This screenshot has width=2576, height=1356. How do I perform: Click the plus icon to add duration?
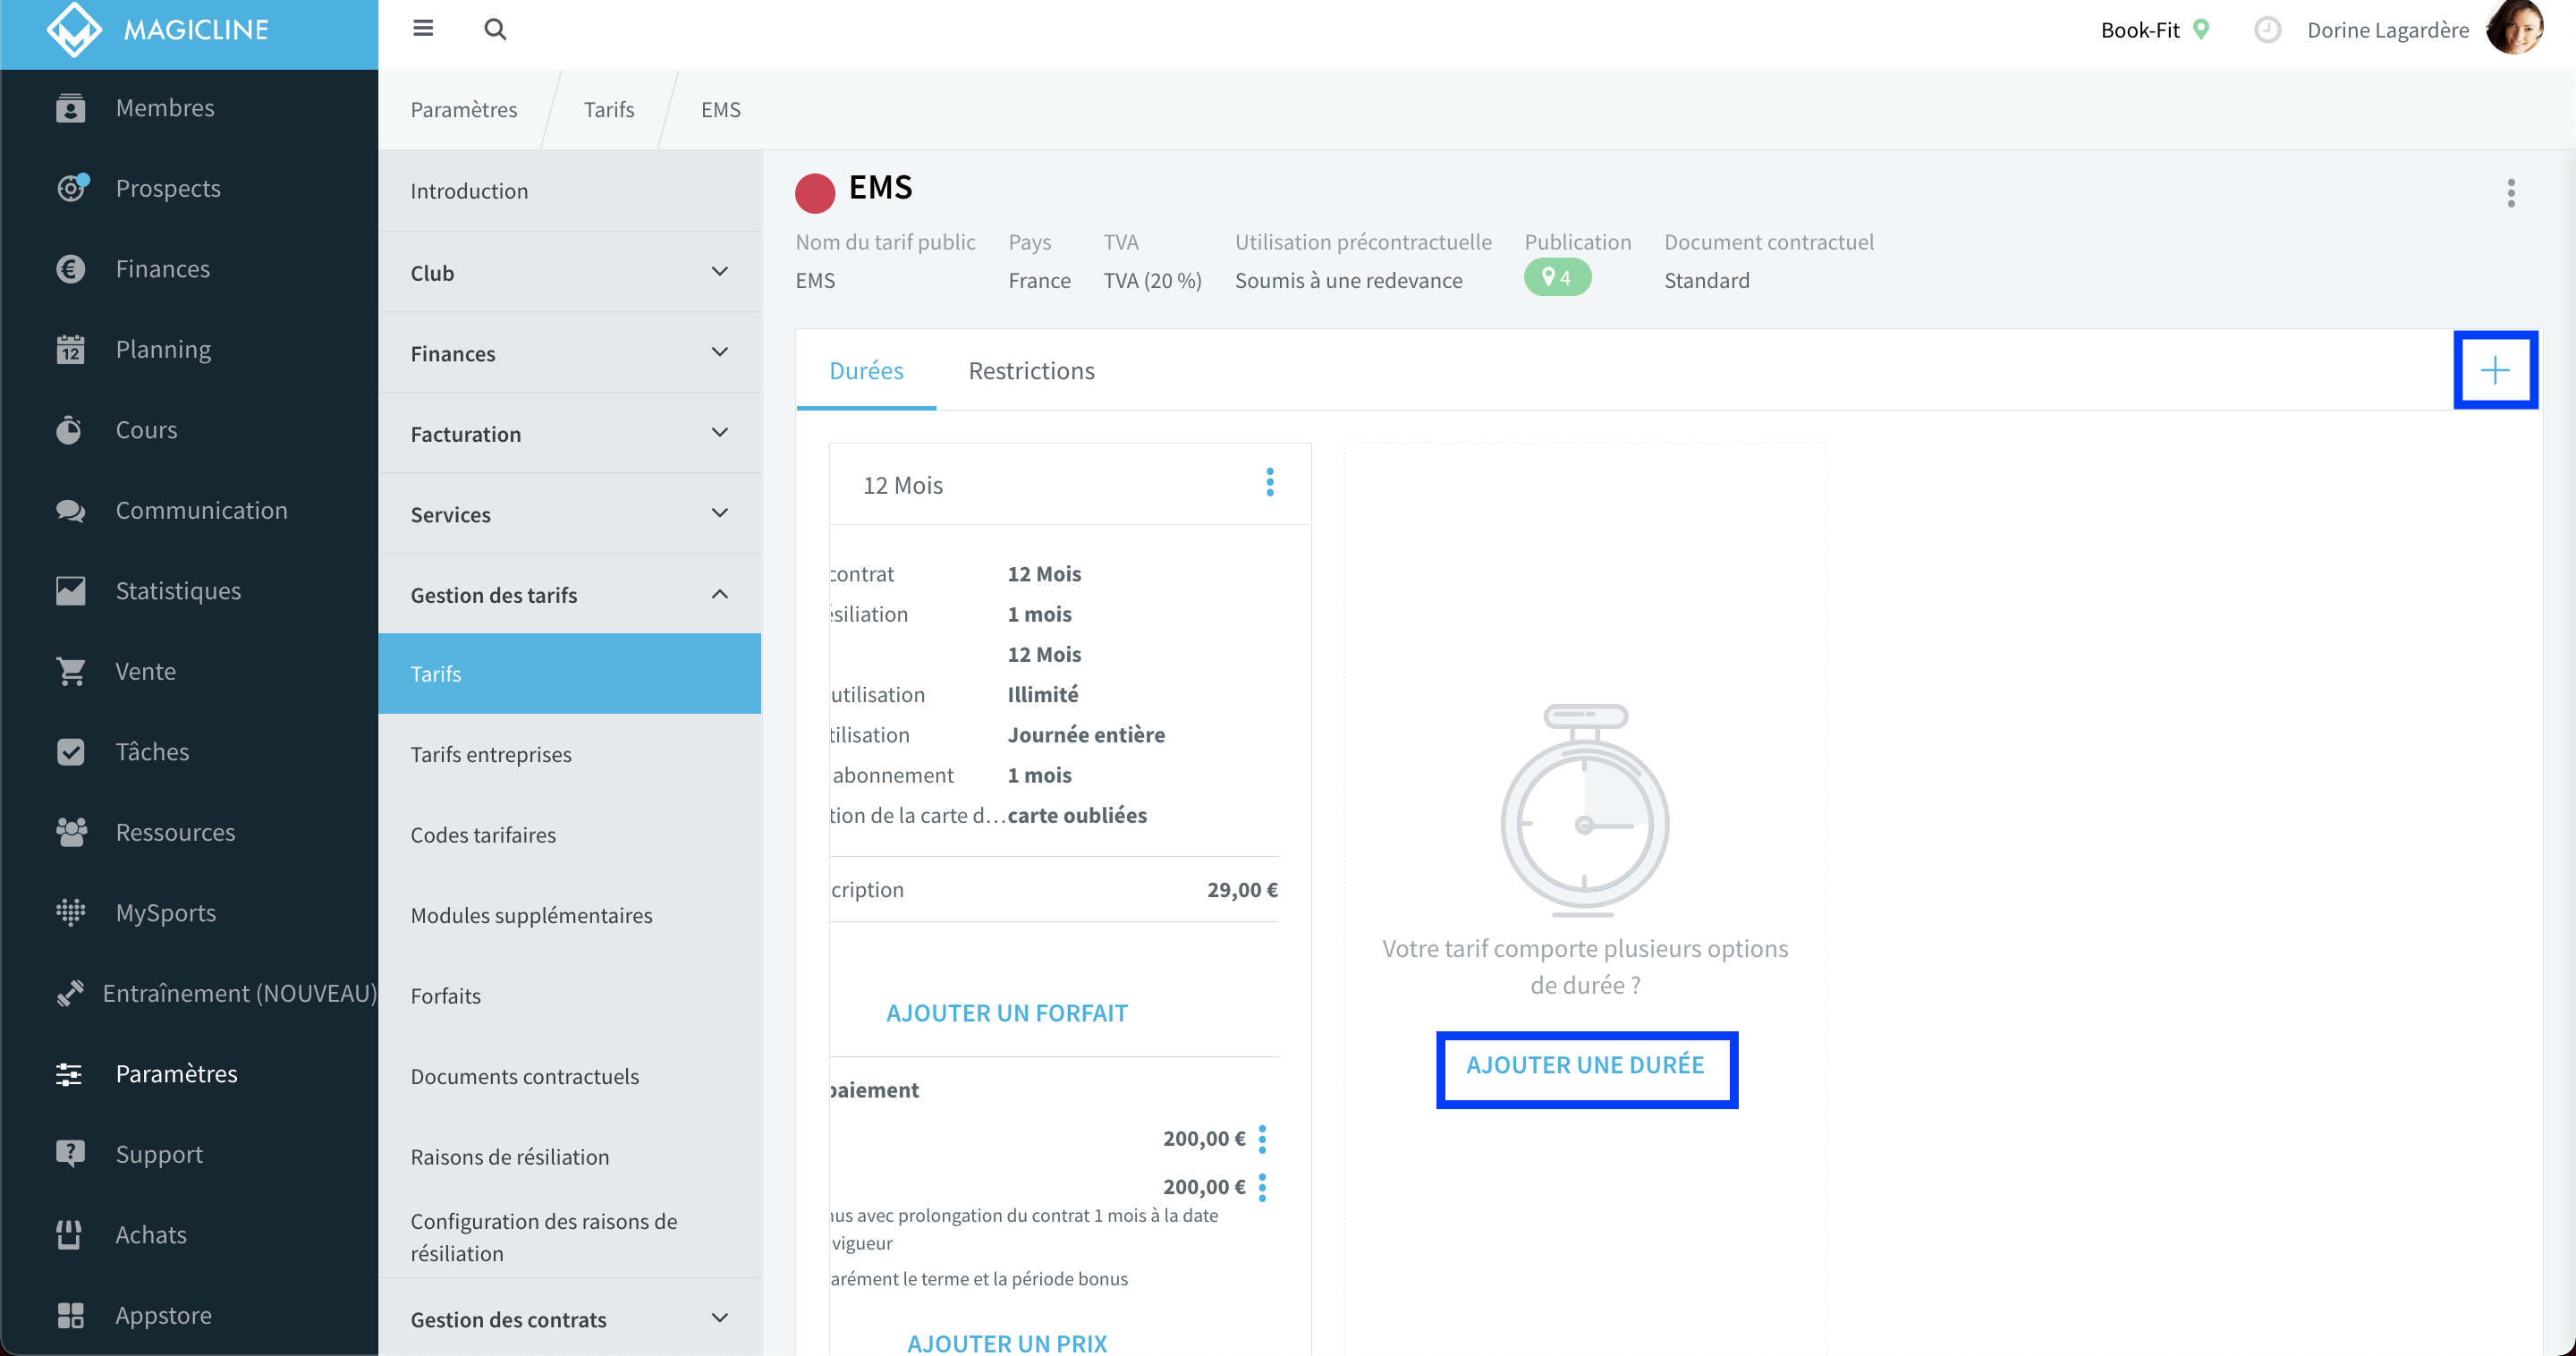(2495, 371)
